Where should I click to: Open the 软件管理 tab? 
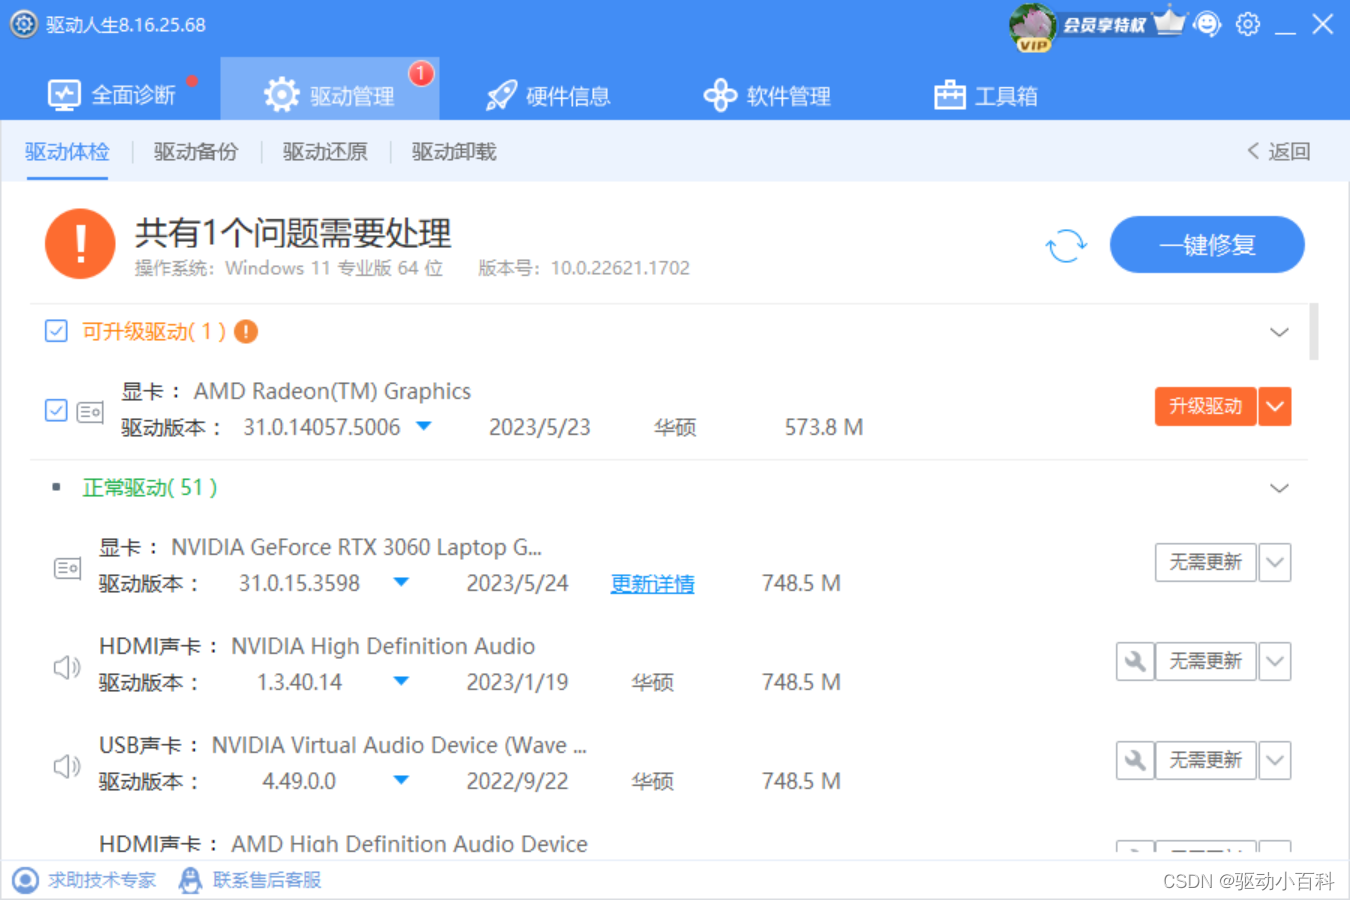[767, 96]
